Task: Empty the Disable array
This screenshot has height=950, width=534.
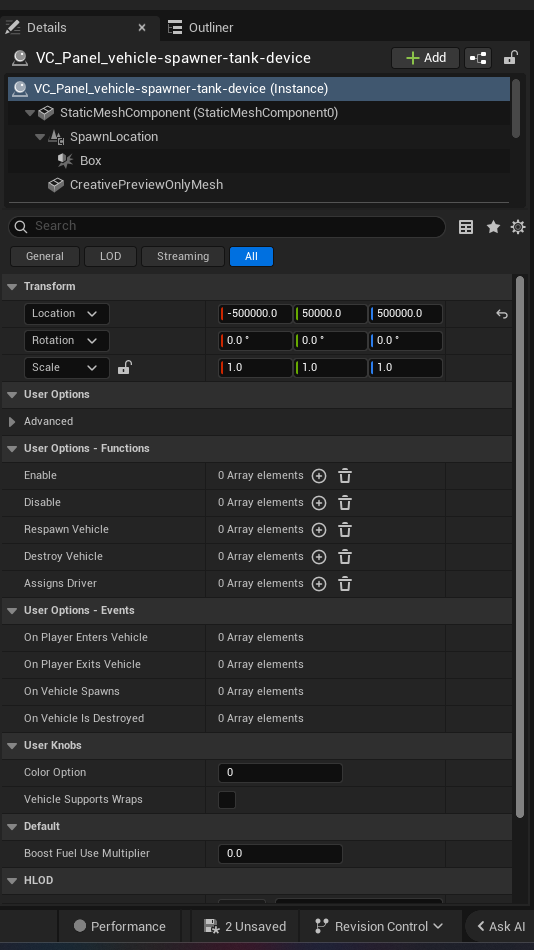Action: pos(345,503)
